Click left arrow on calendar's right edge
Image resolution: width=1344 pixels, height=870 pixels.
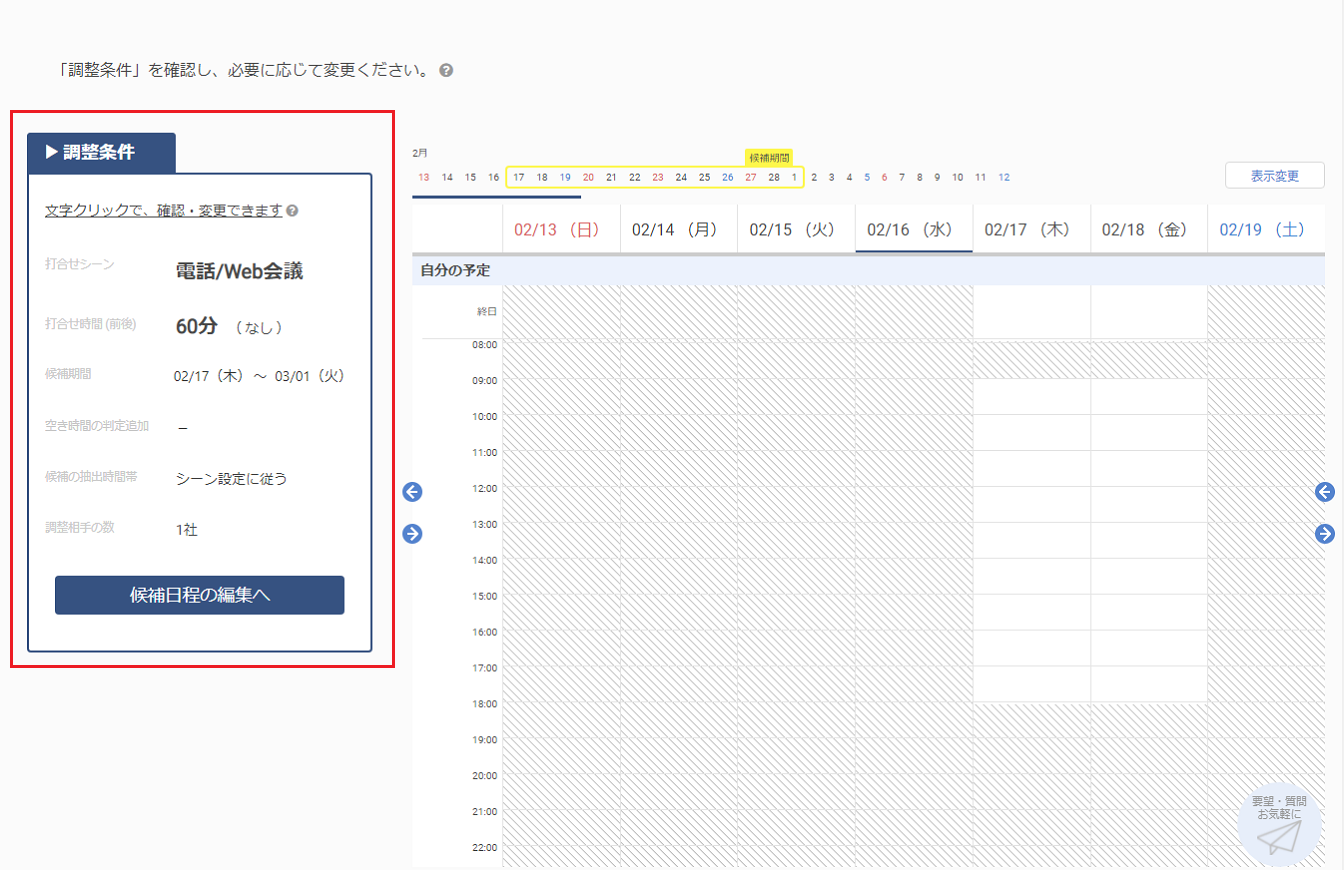1325,492
